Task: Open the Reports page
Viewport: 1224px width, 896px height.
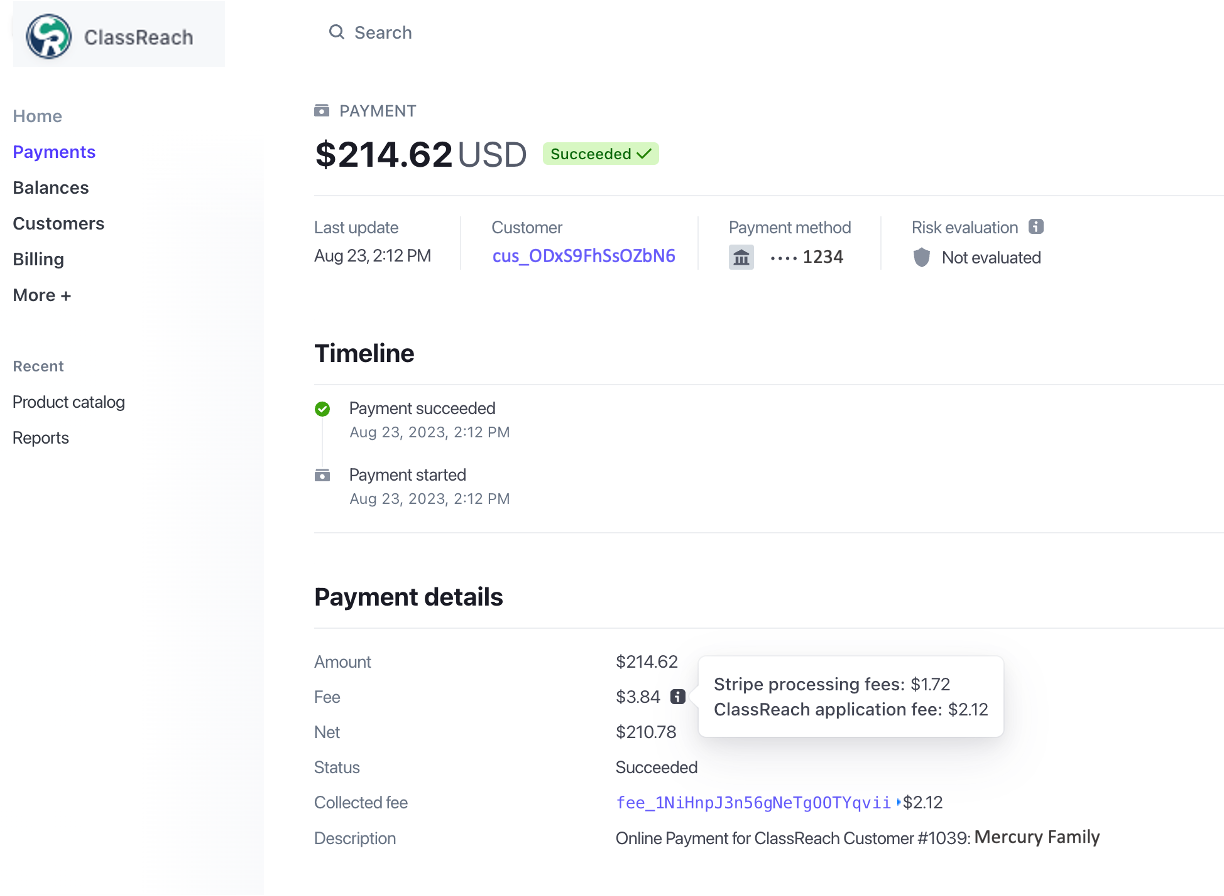Action: click(x=40, y=437)
